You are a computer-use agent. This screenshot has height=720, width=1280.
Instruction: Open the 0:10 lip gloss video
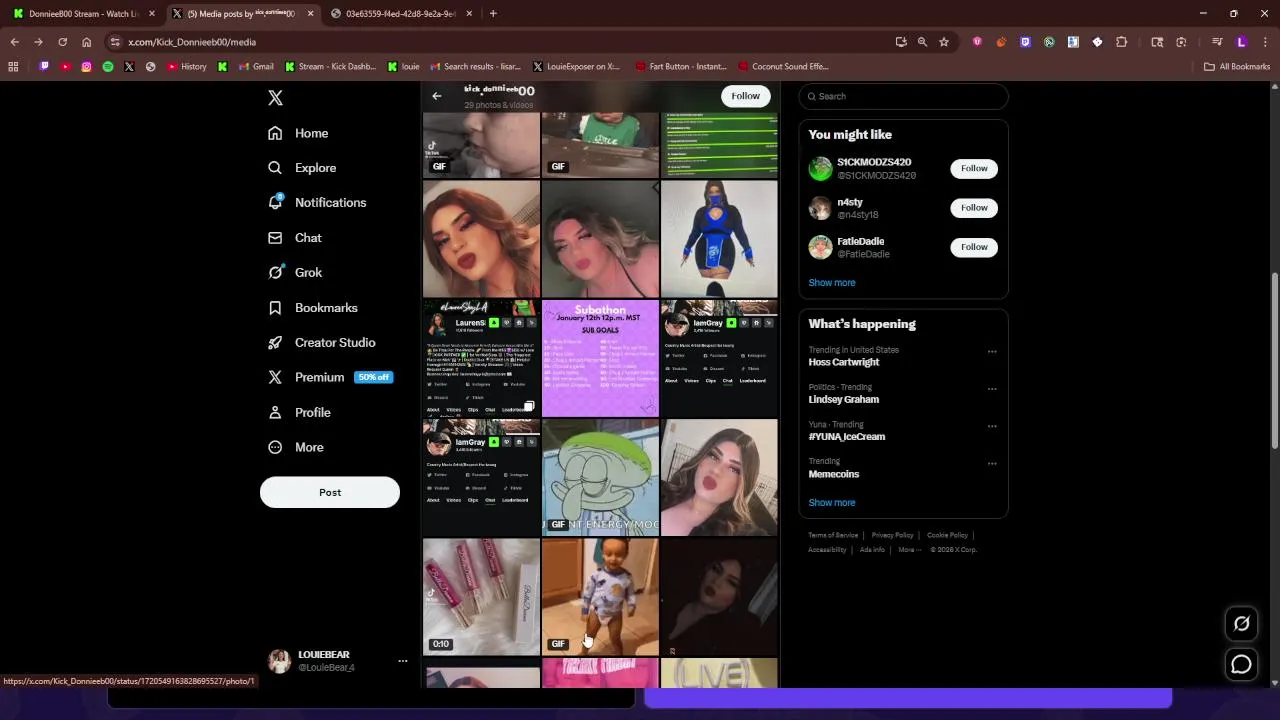pyautogui.click(x=481, y=597)
